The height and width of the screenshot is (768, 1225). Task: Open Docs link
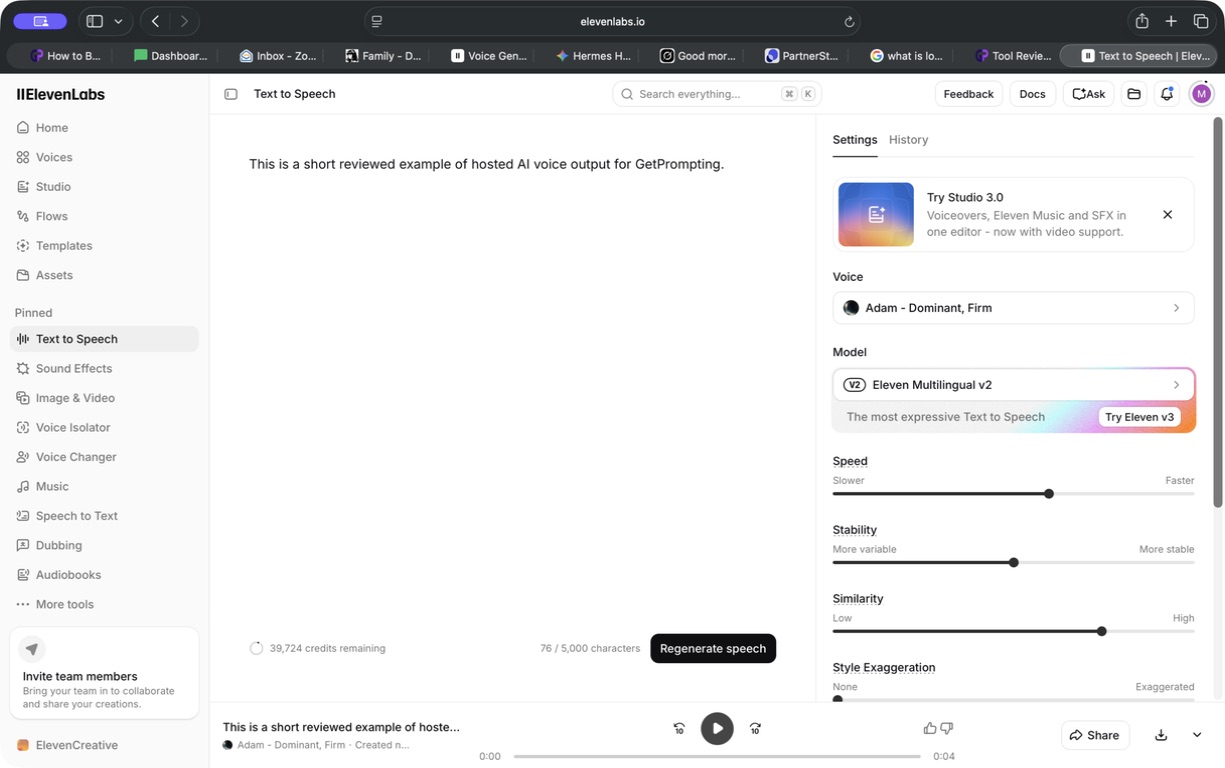click(x=1032, y=94)
